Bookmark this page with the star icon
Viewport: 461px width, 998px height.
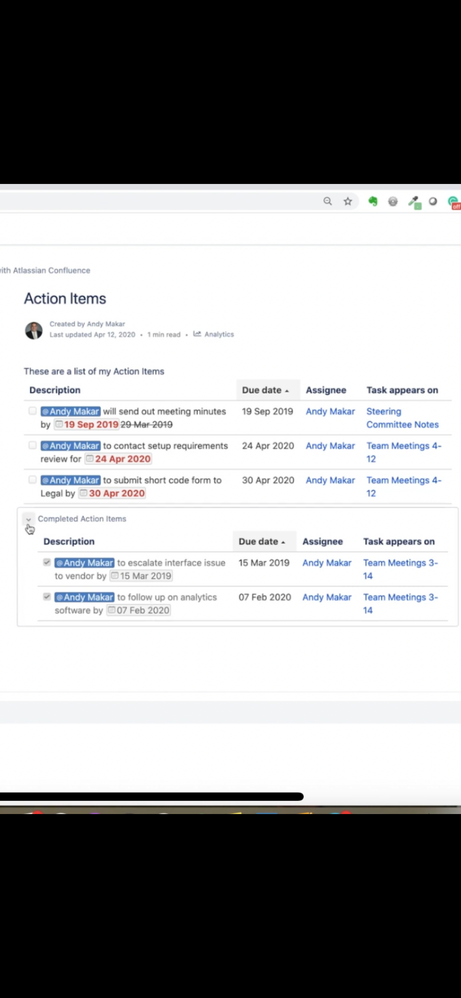[348, 202]
